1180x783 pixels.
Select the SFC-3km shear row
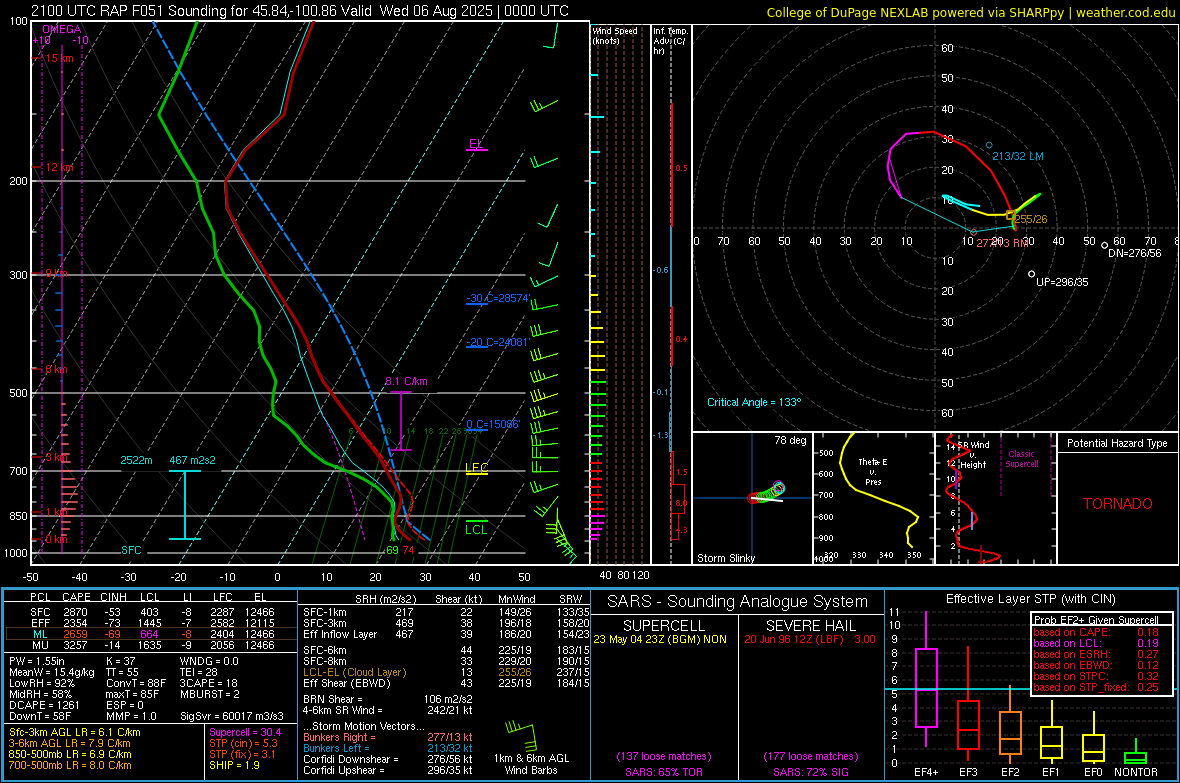[446, 623]
